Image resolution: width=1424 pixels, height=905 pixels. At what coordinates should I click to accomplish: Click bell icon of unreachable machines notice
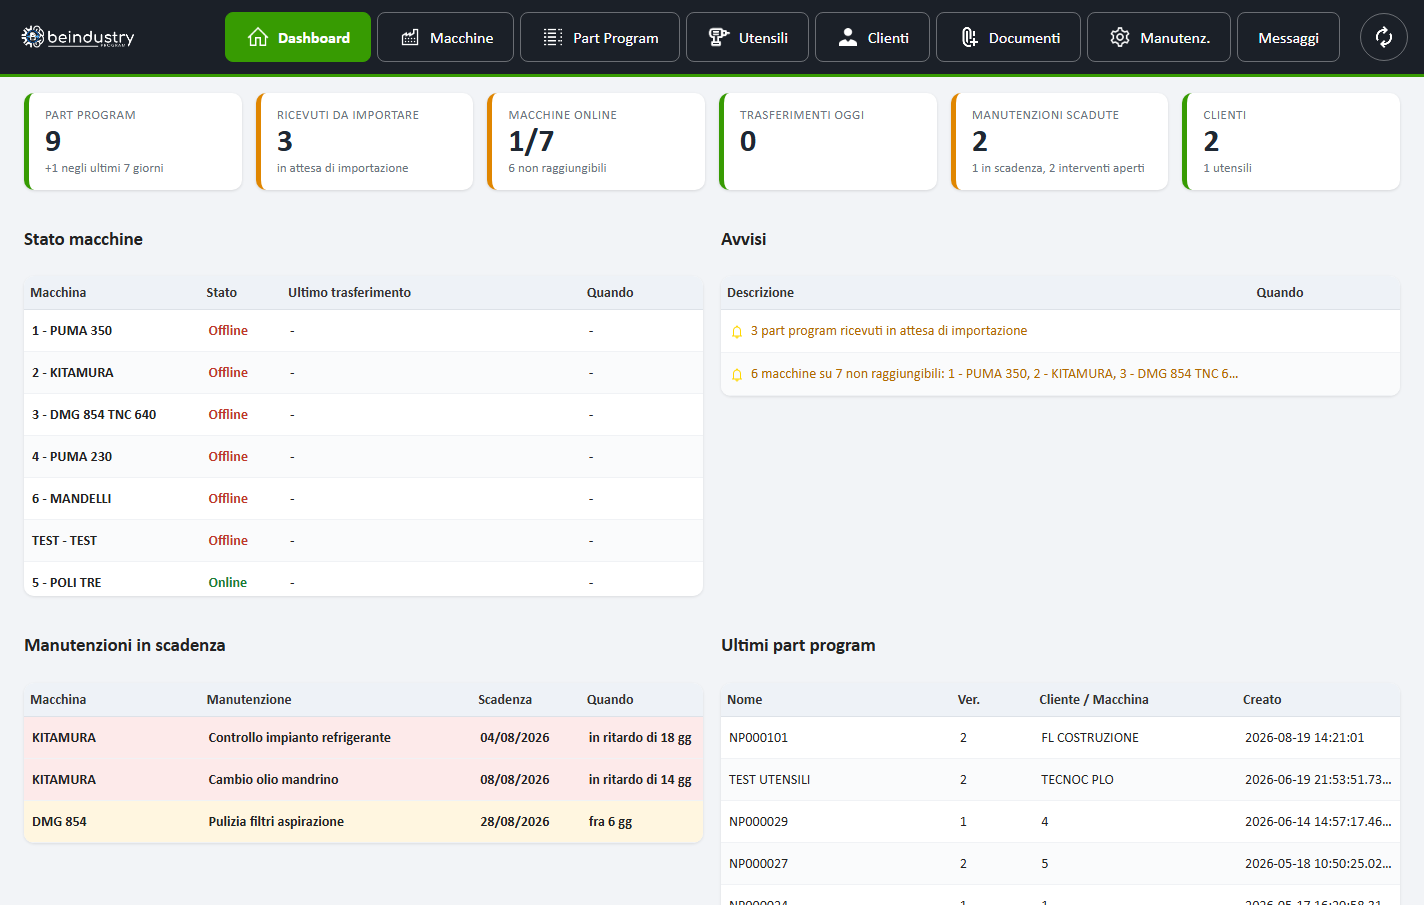[x=737, y=375]
